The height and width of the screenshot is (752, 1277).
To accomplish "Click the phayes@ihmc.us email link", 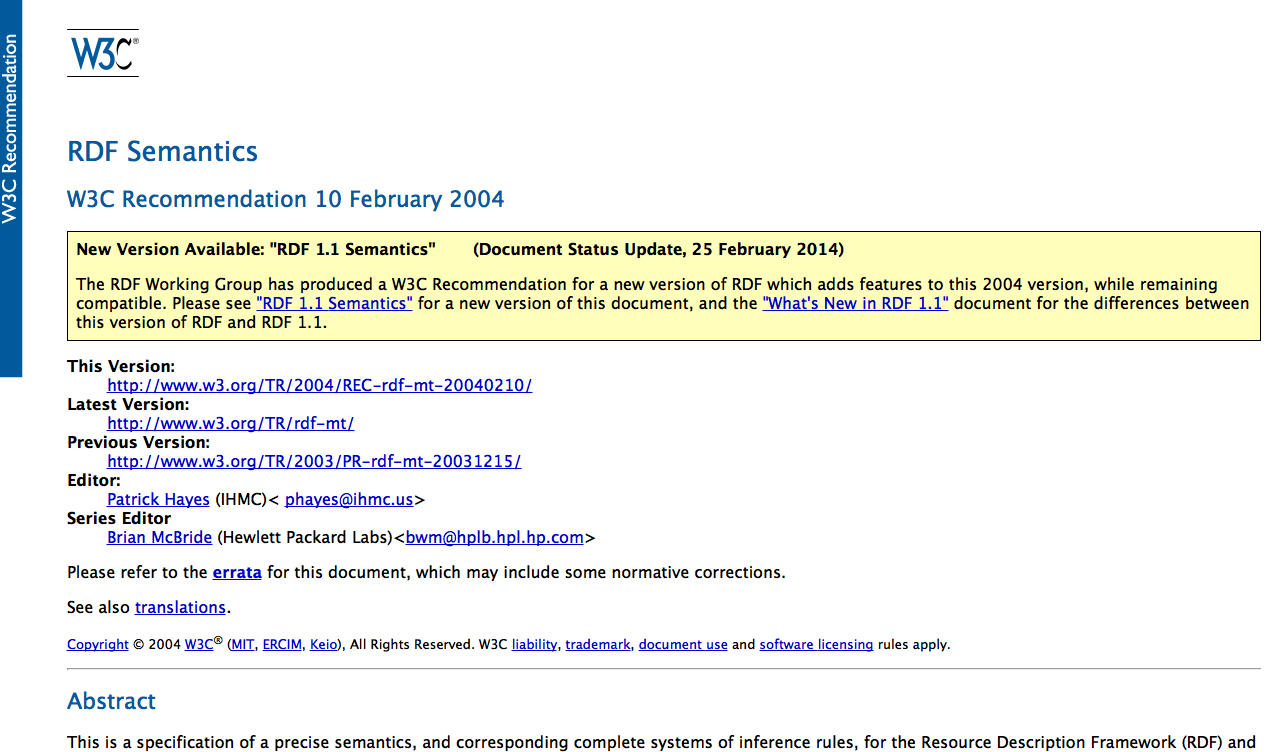I will (349, 499).
